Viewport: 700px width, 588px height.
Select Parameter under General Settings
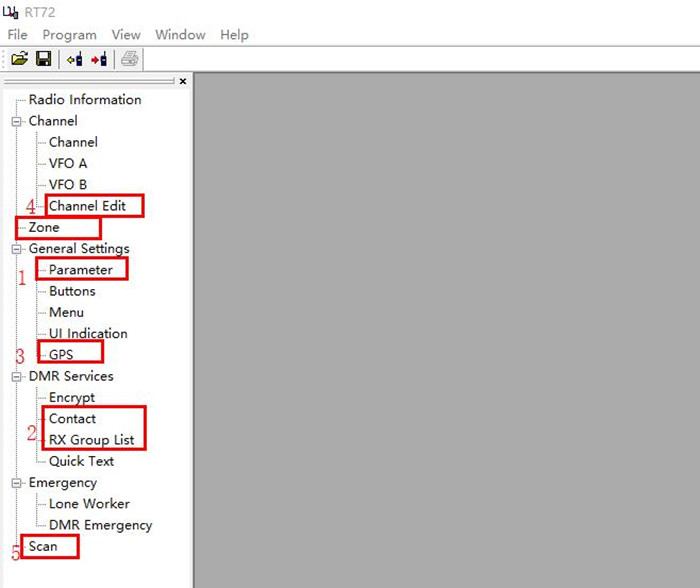81,270
